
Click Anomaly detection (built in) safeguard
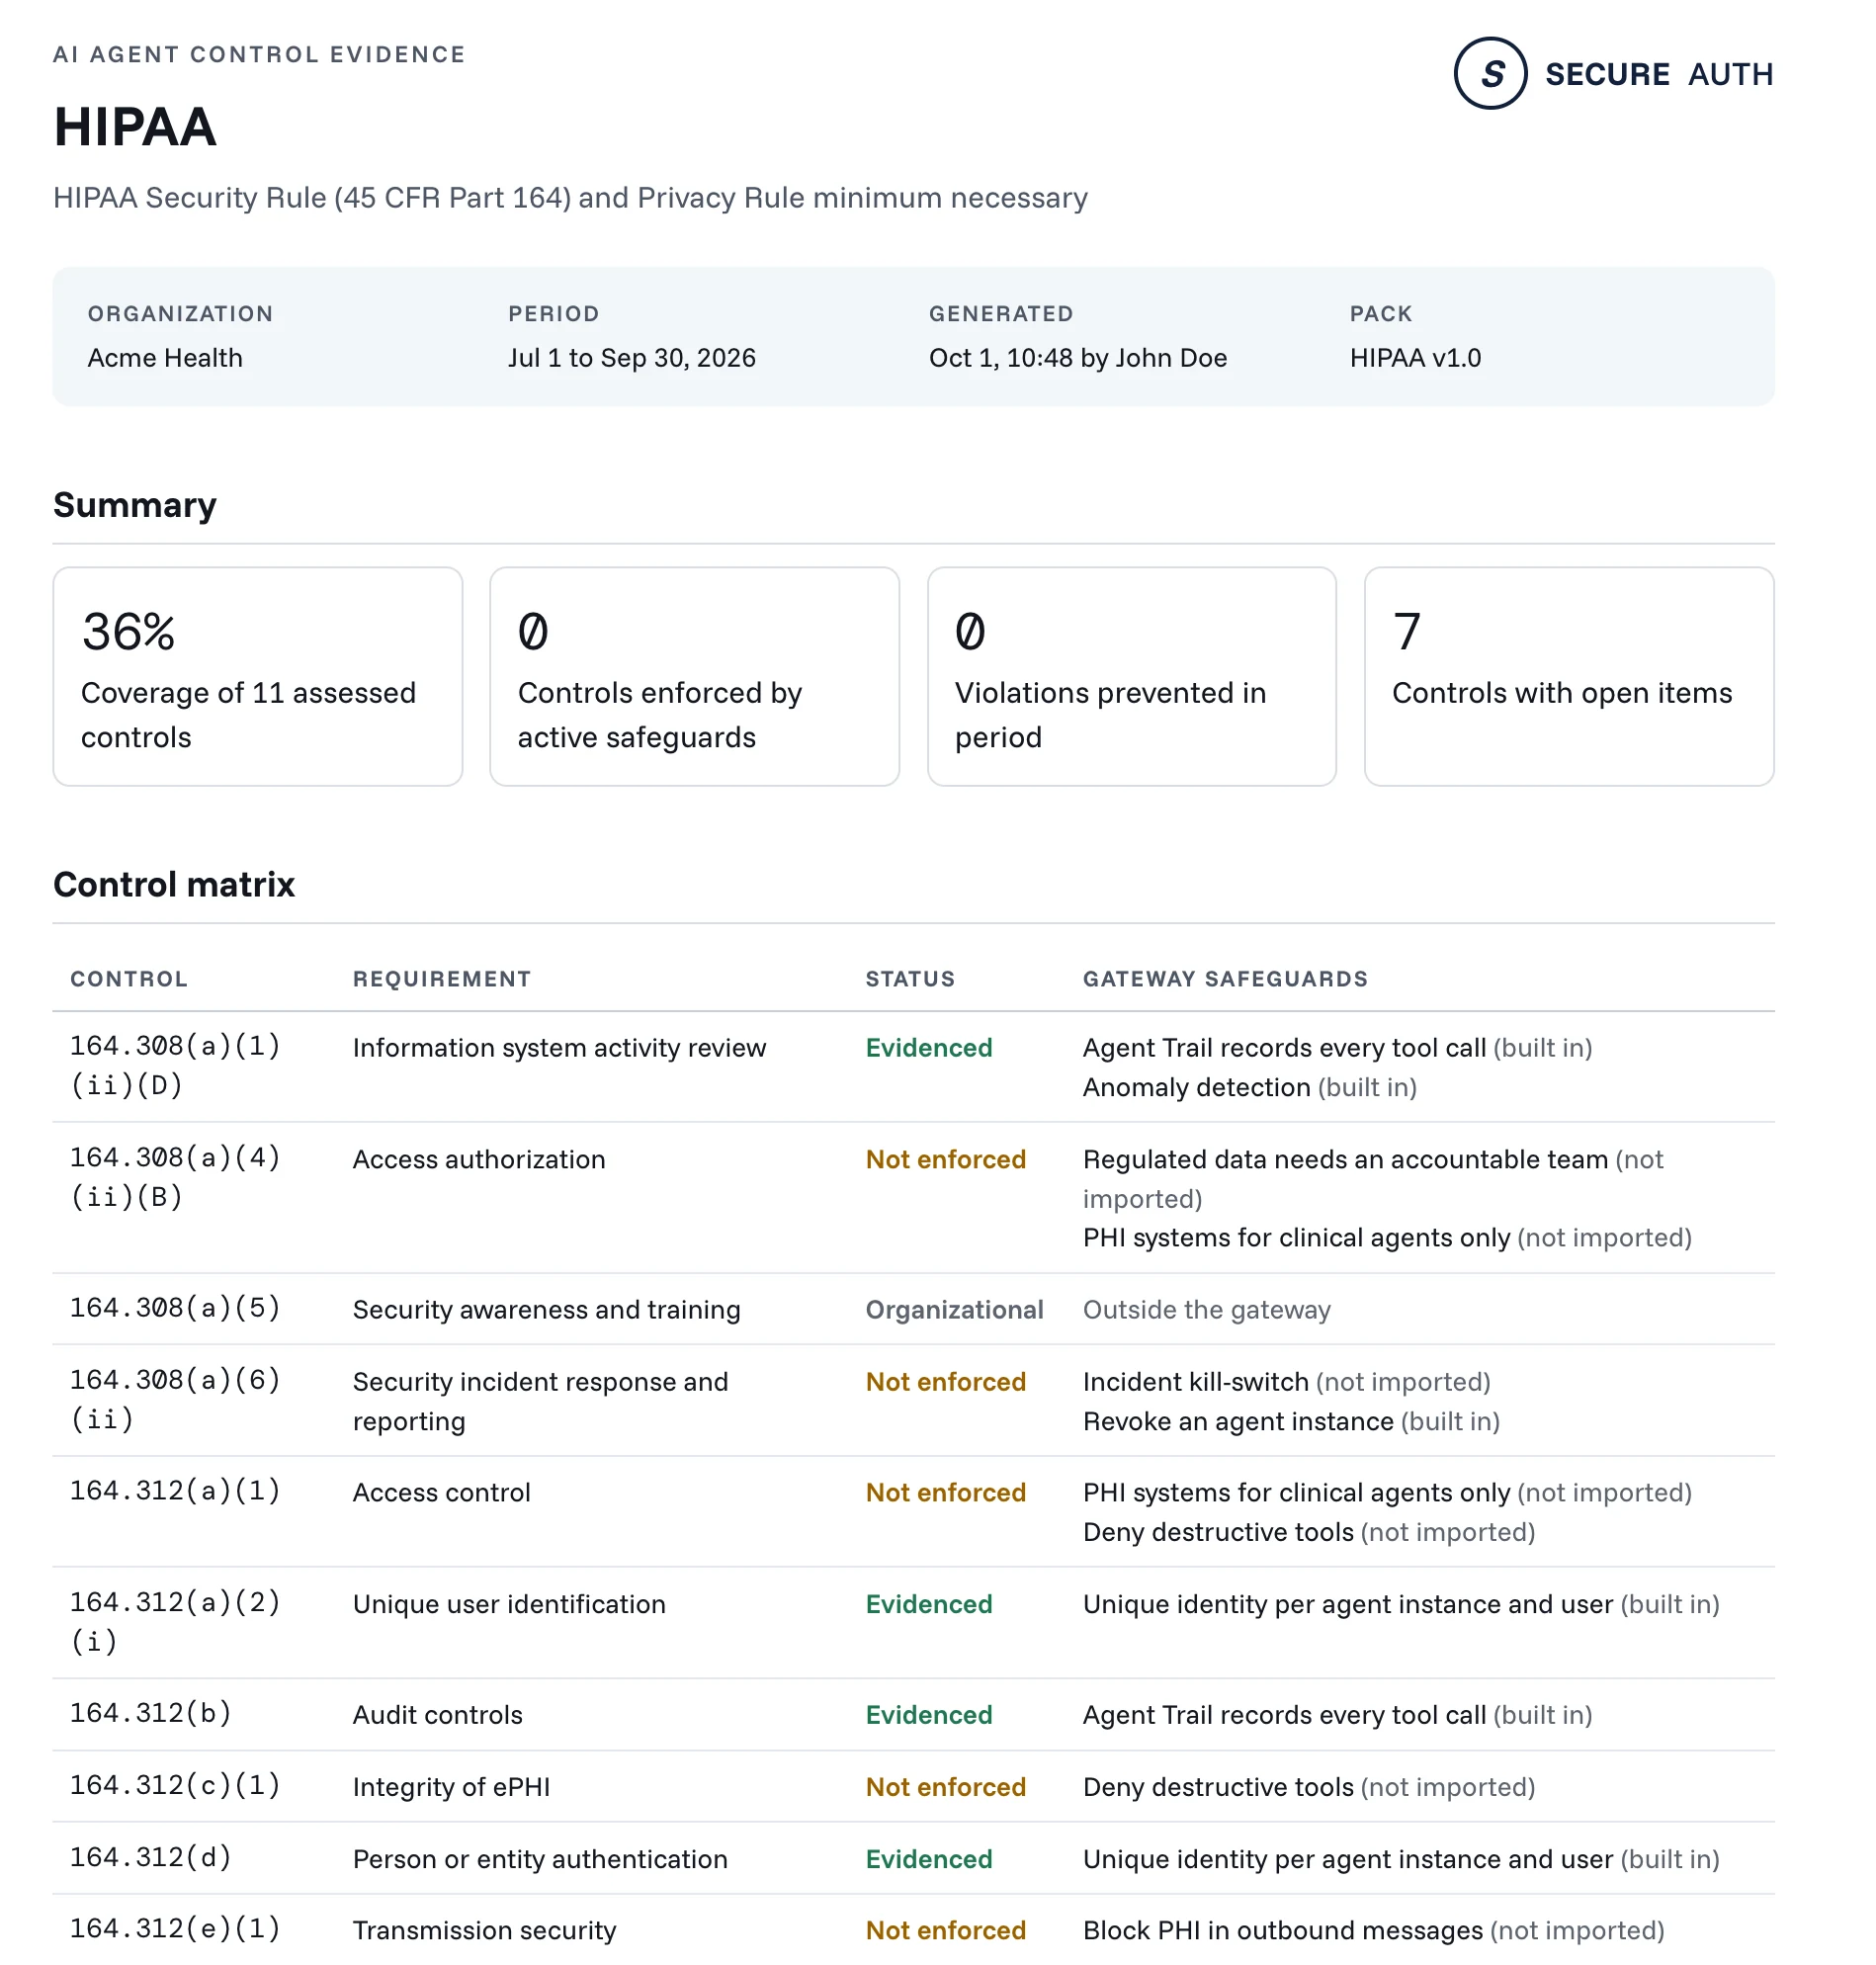(x=1249, y=1087)
